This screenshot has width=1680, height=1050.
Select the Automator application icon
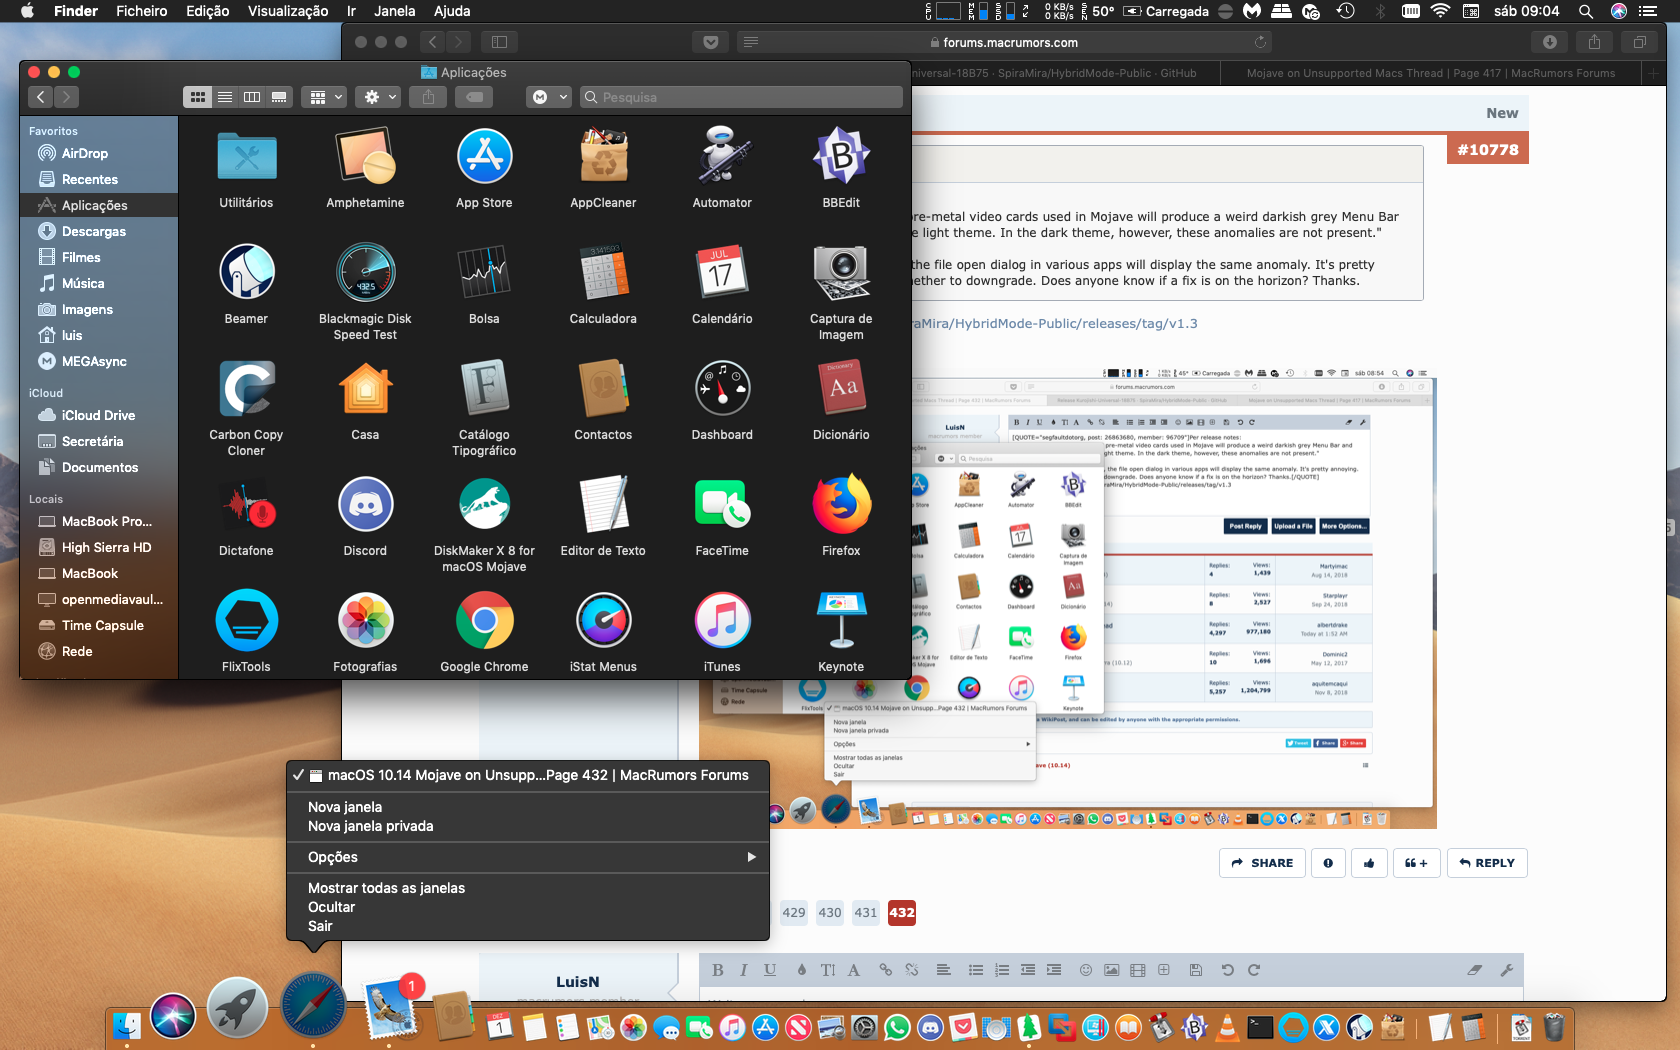(x=722, y=157)
